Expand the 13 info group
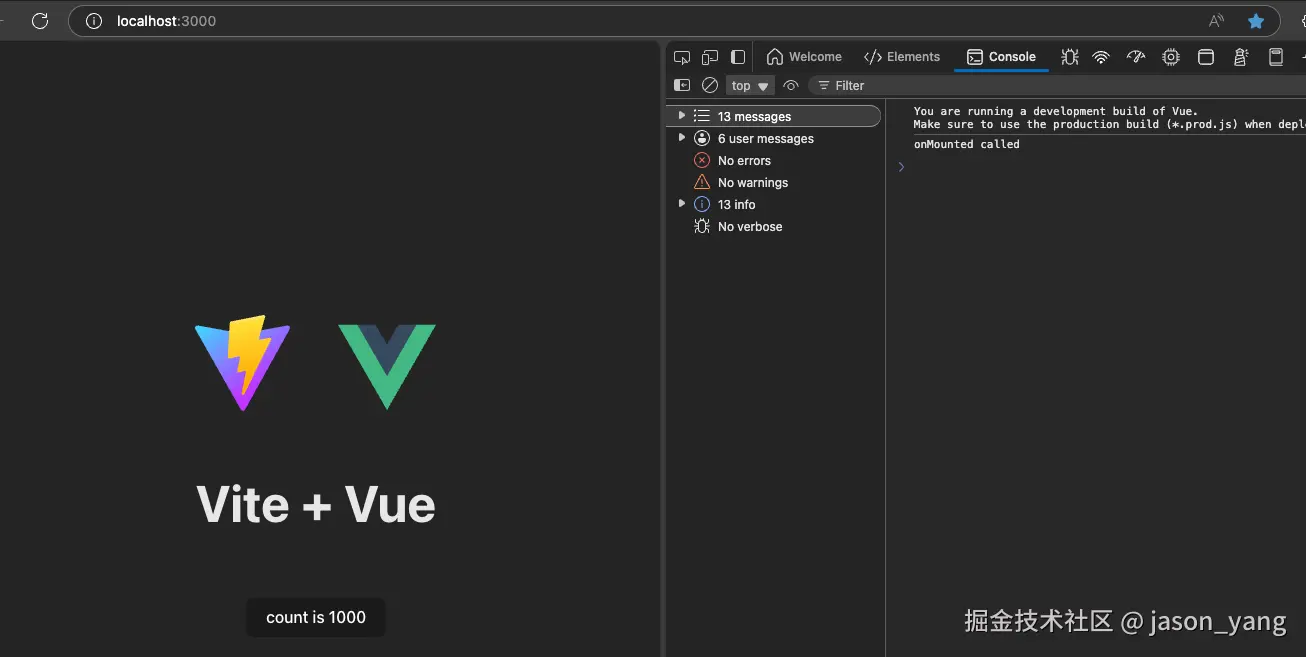Viewport: 1306px width, 657px height. click(x=682, y=203)
